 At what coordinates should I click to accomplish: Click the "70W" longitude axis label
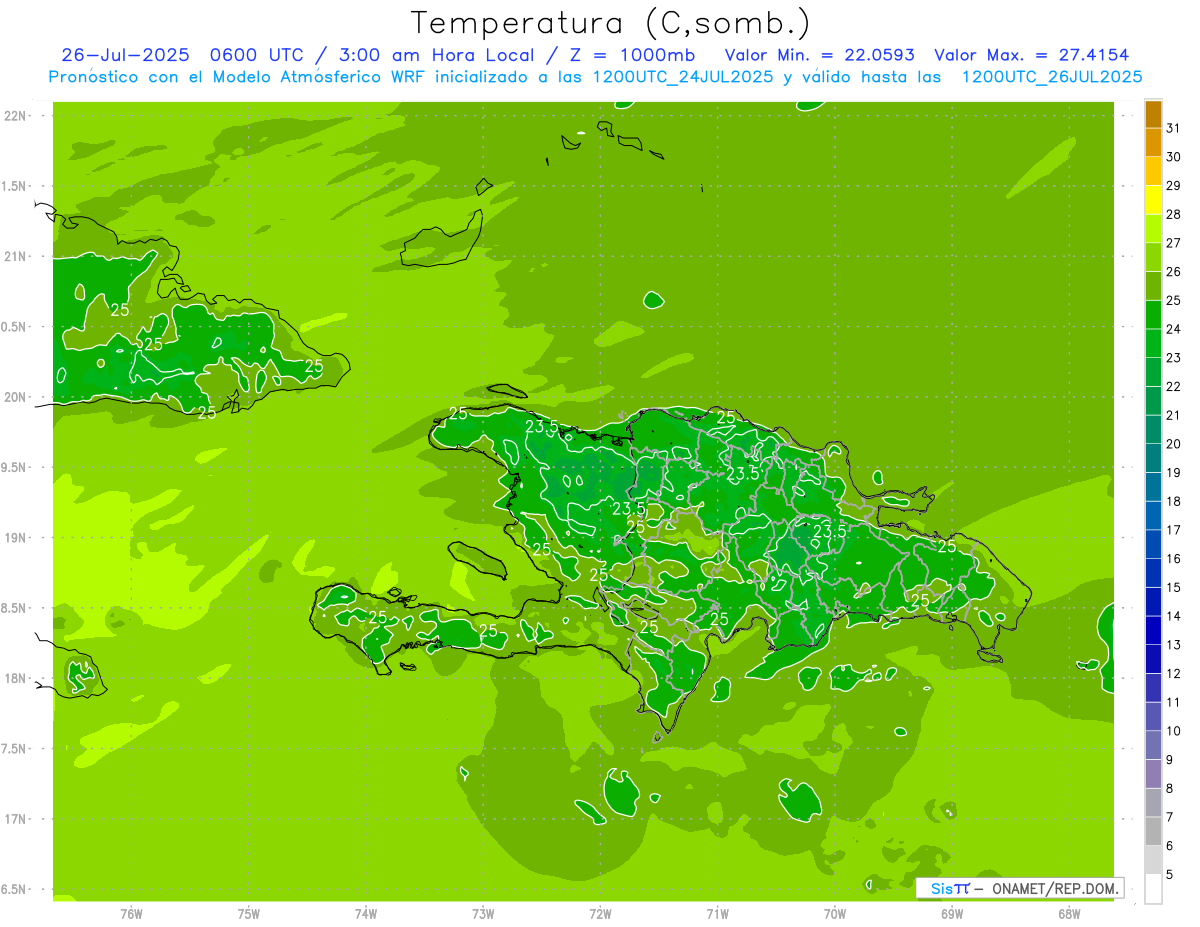835,914
